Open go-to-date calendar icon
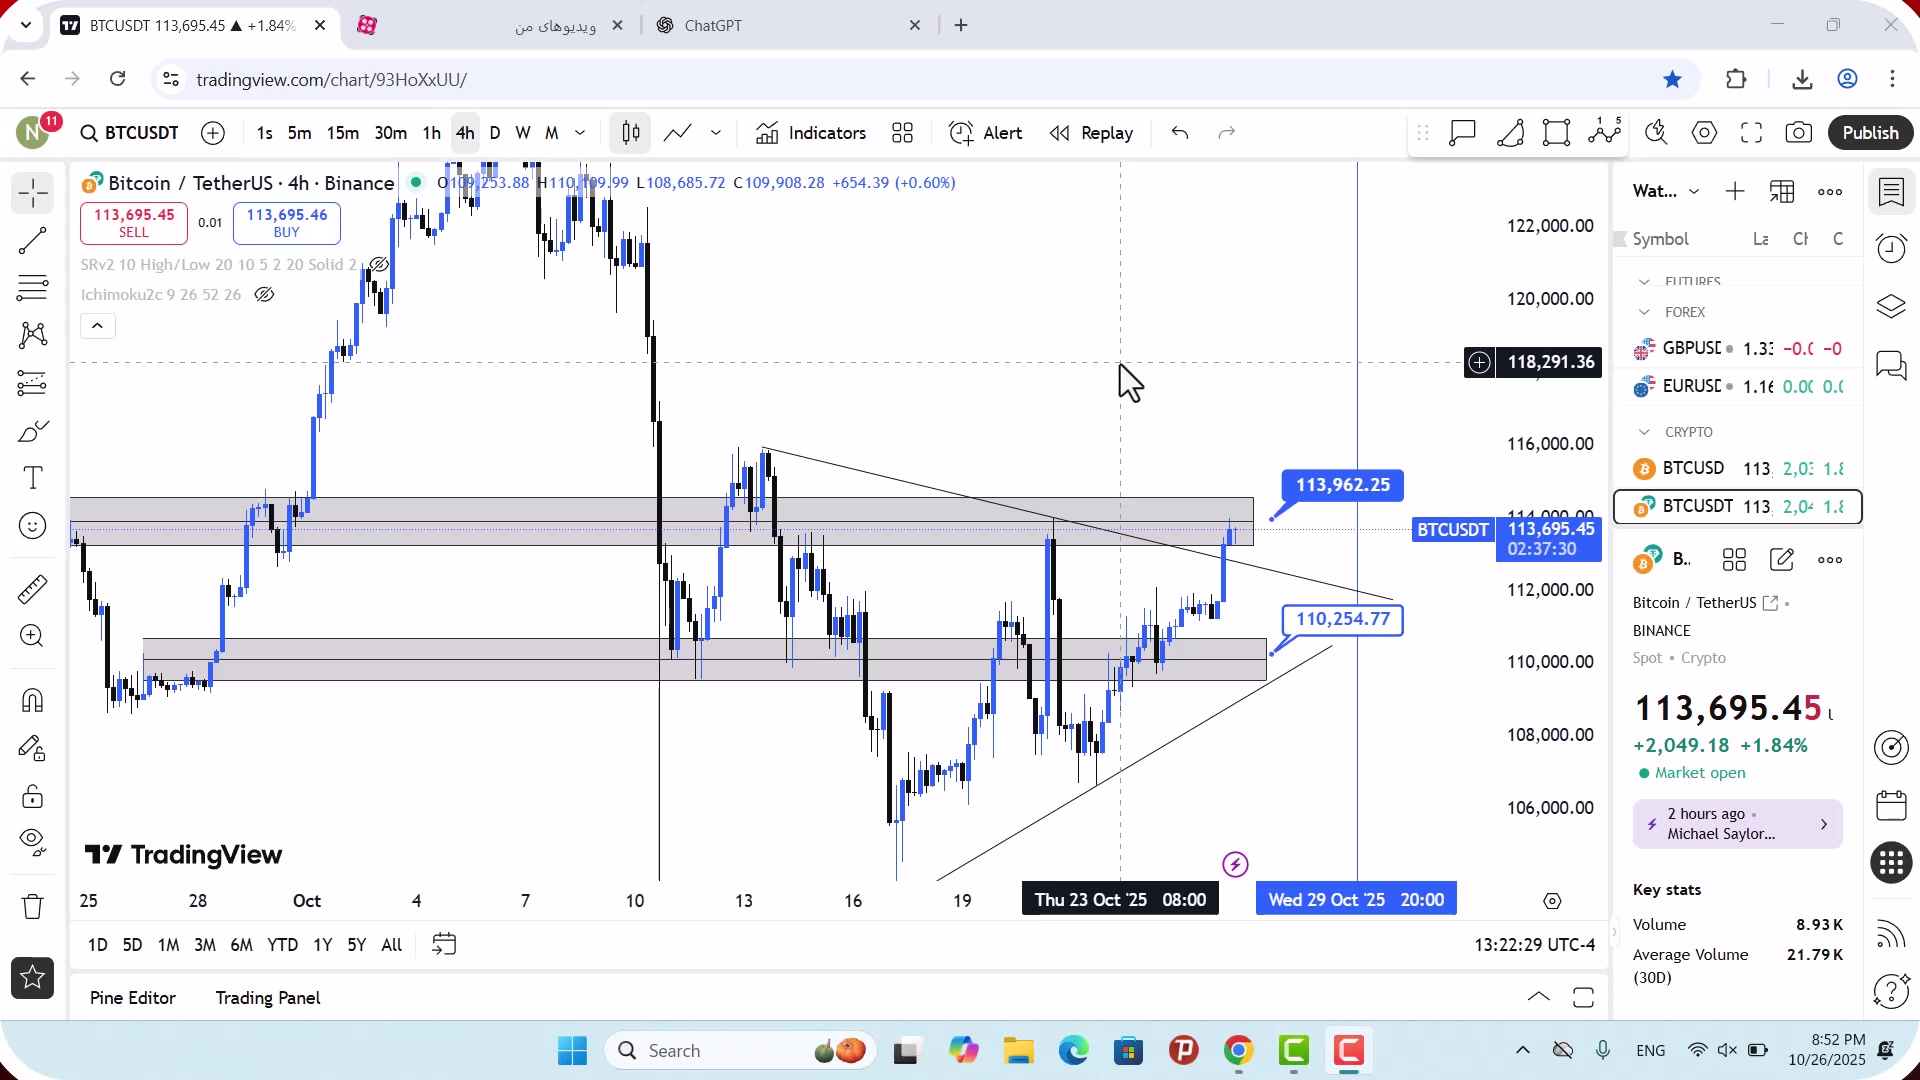The image size is (1920, 1080). point(444,945)
